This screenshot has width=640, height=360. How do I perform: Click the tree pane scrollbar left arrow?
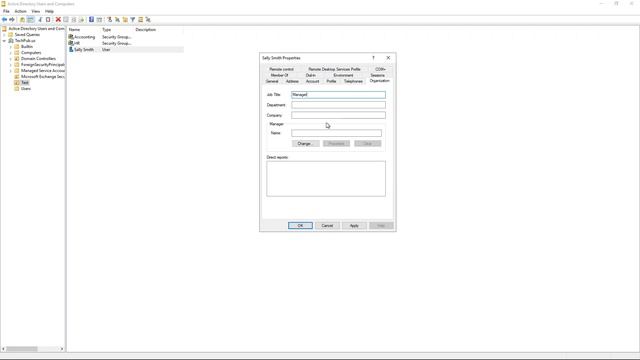coord(3,349)
